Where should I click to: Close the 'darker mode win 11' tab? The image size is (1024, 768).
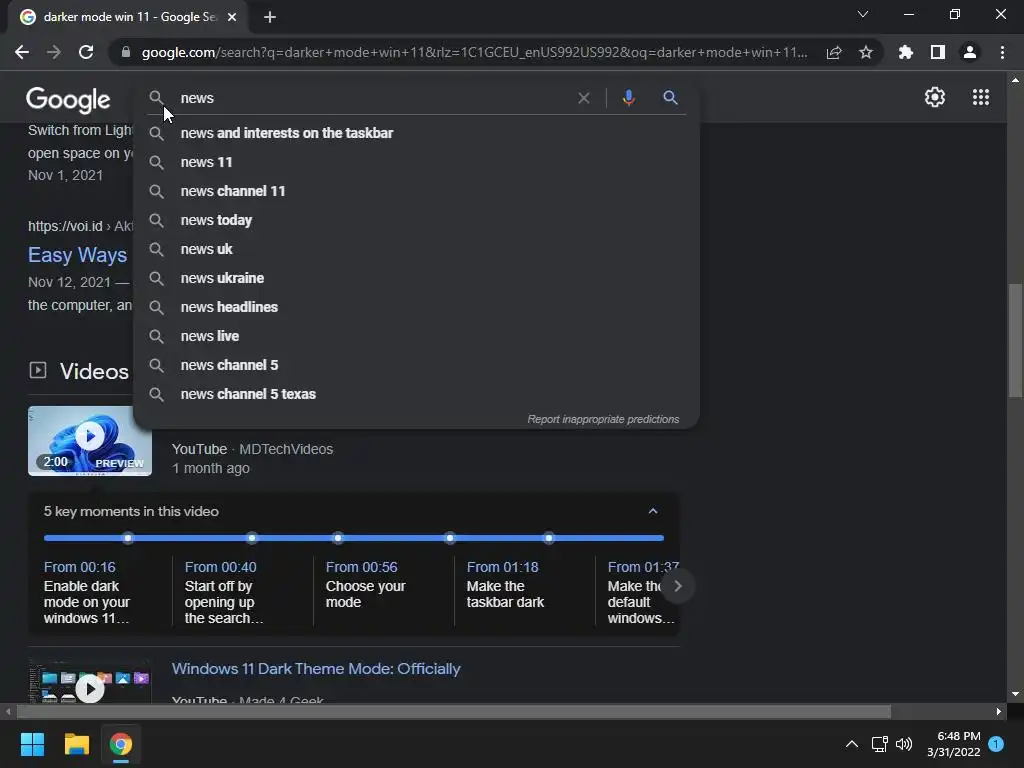click(x=232, y=17)
